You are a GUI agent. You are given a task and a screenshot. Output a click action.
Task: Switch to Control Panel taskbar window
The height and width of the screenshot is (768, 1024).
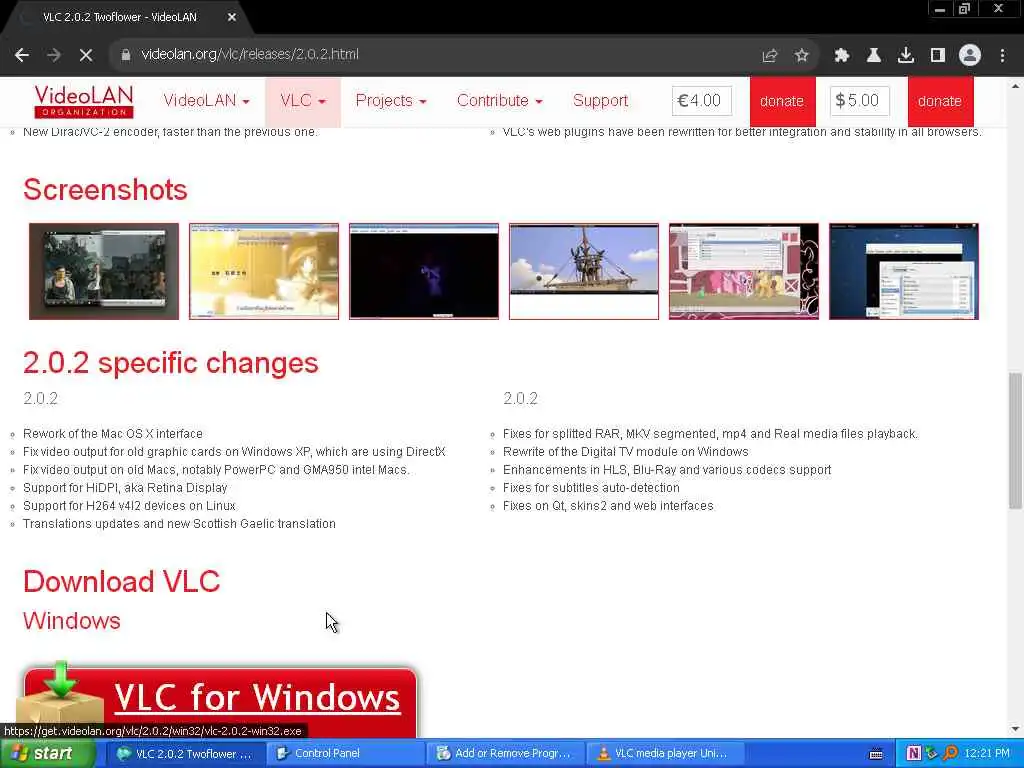pyautogui.click(x=345, y=754)
